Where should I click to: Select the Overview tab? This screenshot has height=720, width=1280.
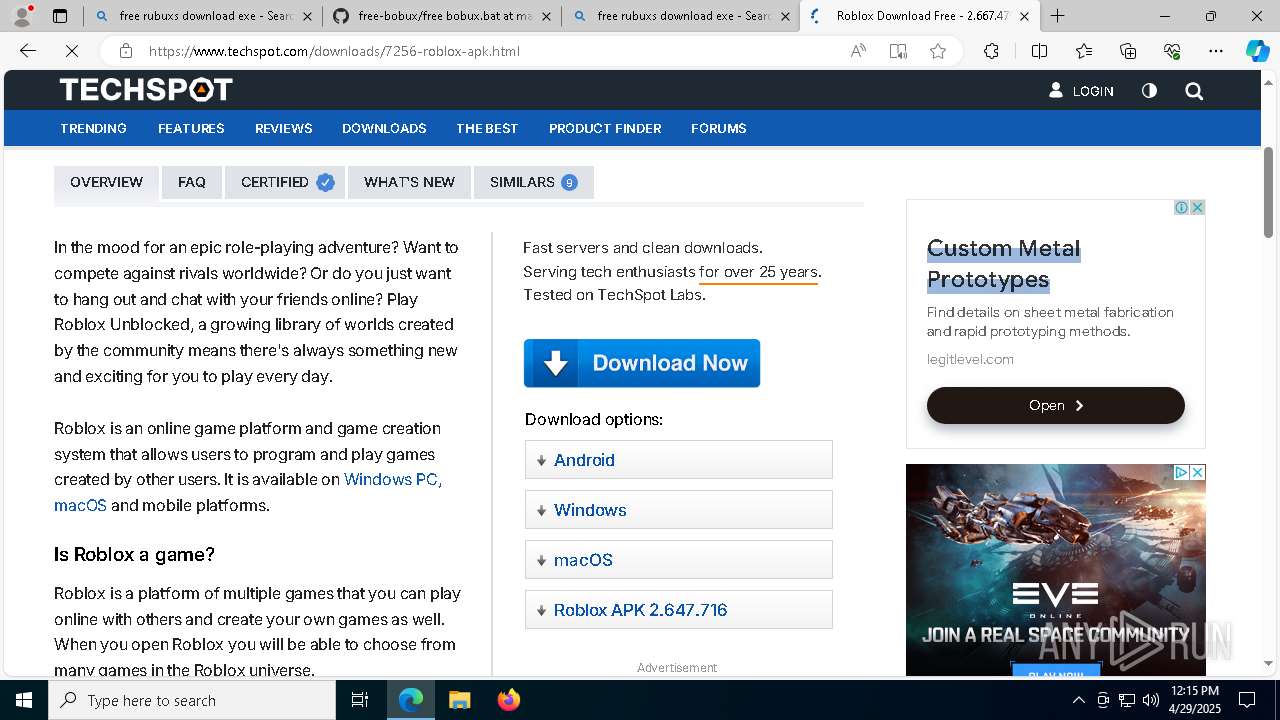(106, 182)
